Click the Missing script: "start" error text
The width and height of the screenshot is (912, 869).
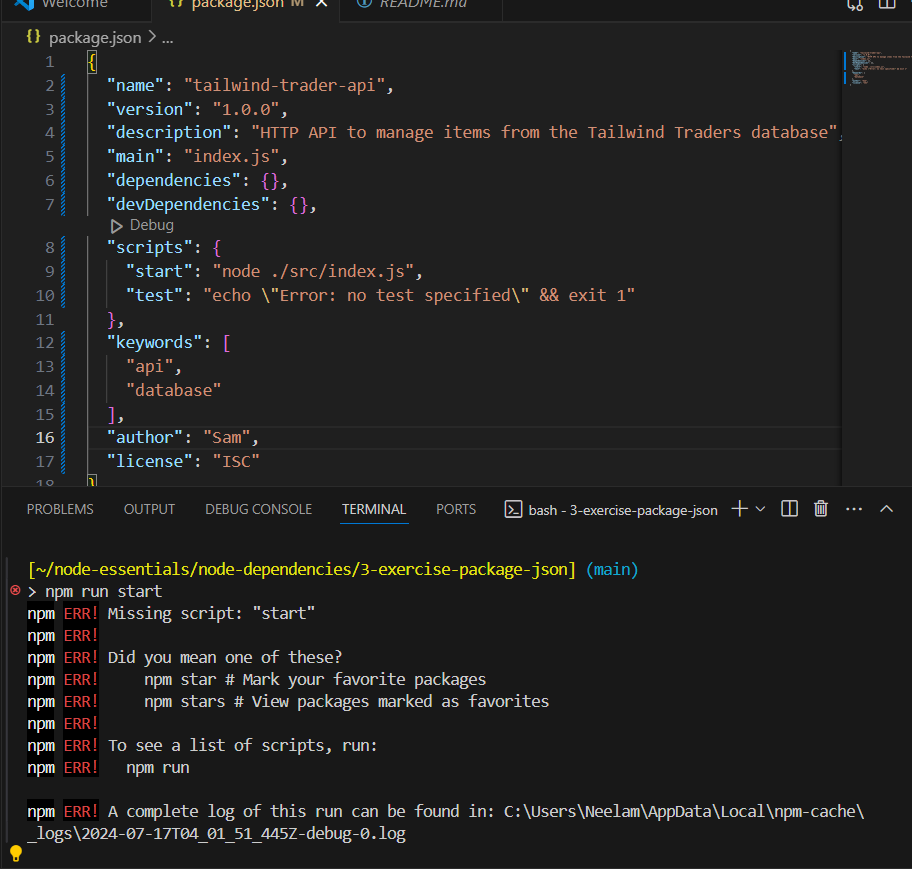(x=211, y=614)
